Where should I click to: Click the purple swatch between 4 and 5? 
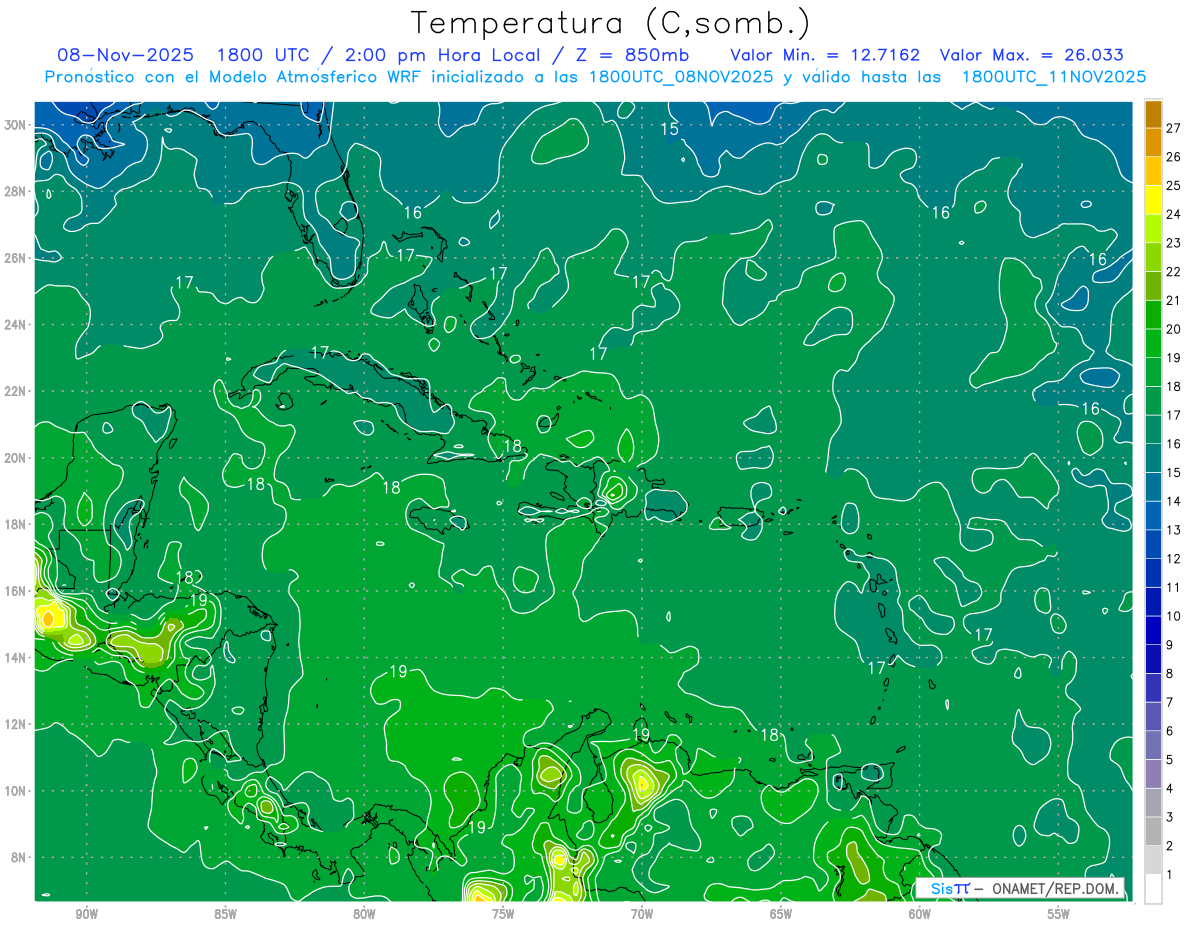[x=1153, y=774]
